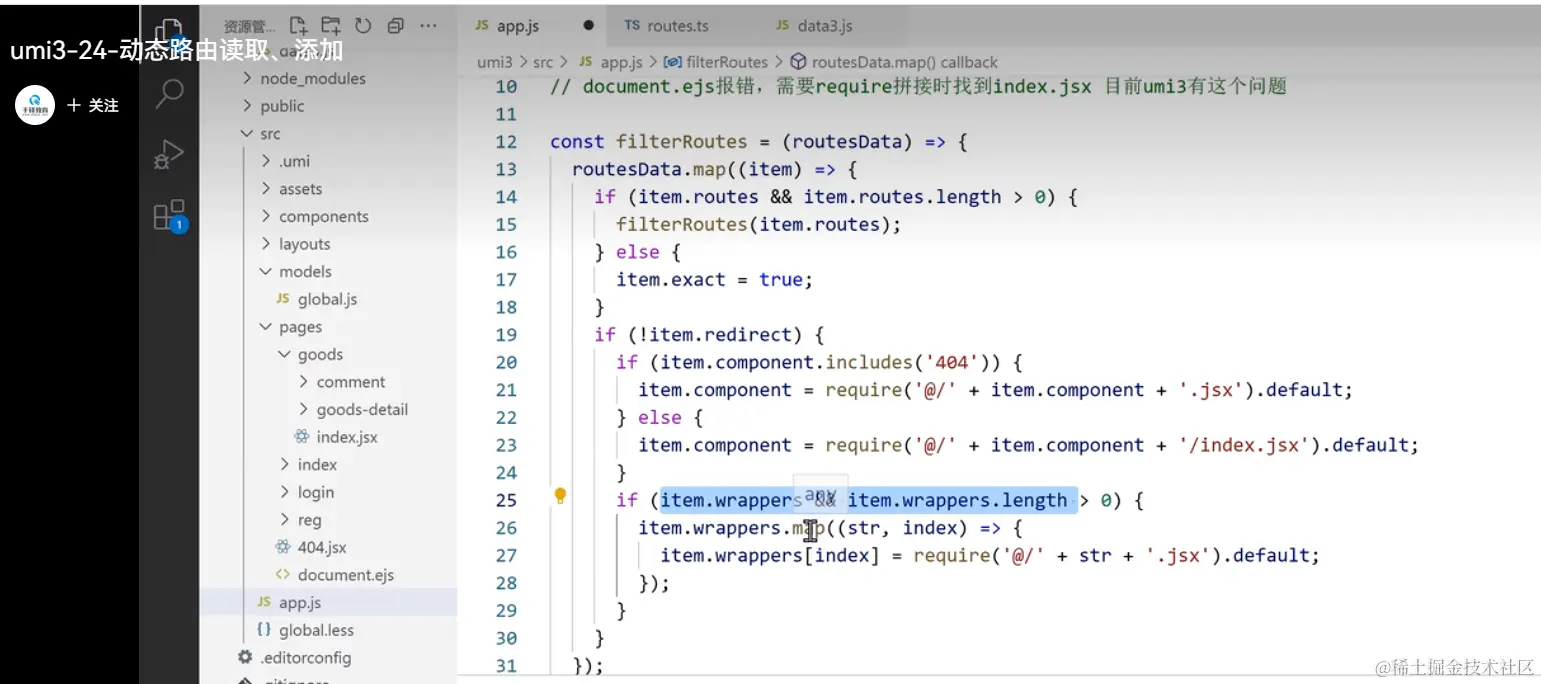The image size is (1541, 684).
Task: Expand the index folder under pages
Action: click(x=317, y=464)
